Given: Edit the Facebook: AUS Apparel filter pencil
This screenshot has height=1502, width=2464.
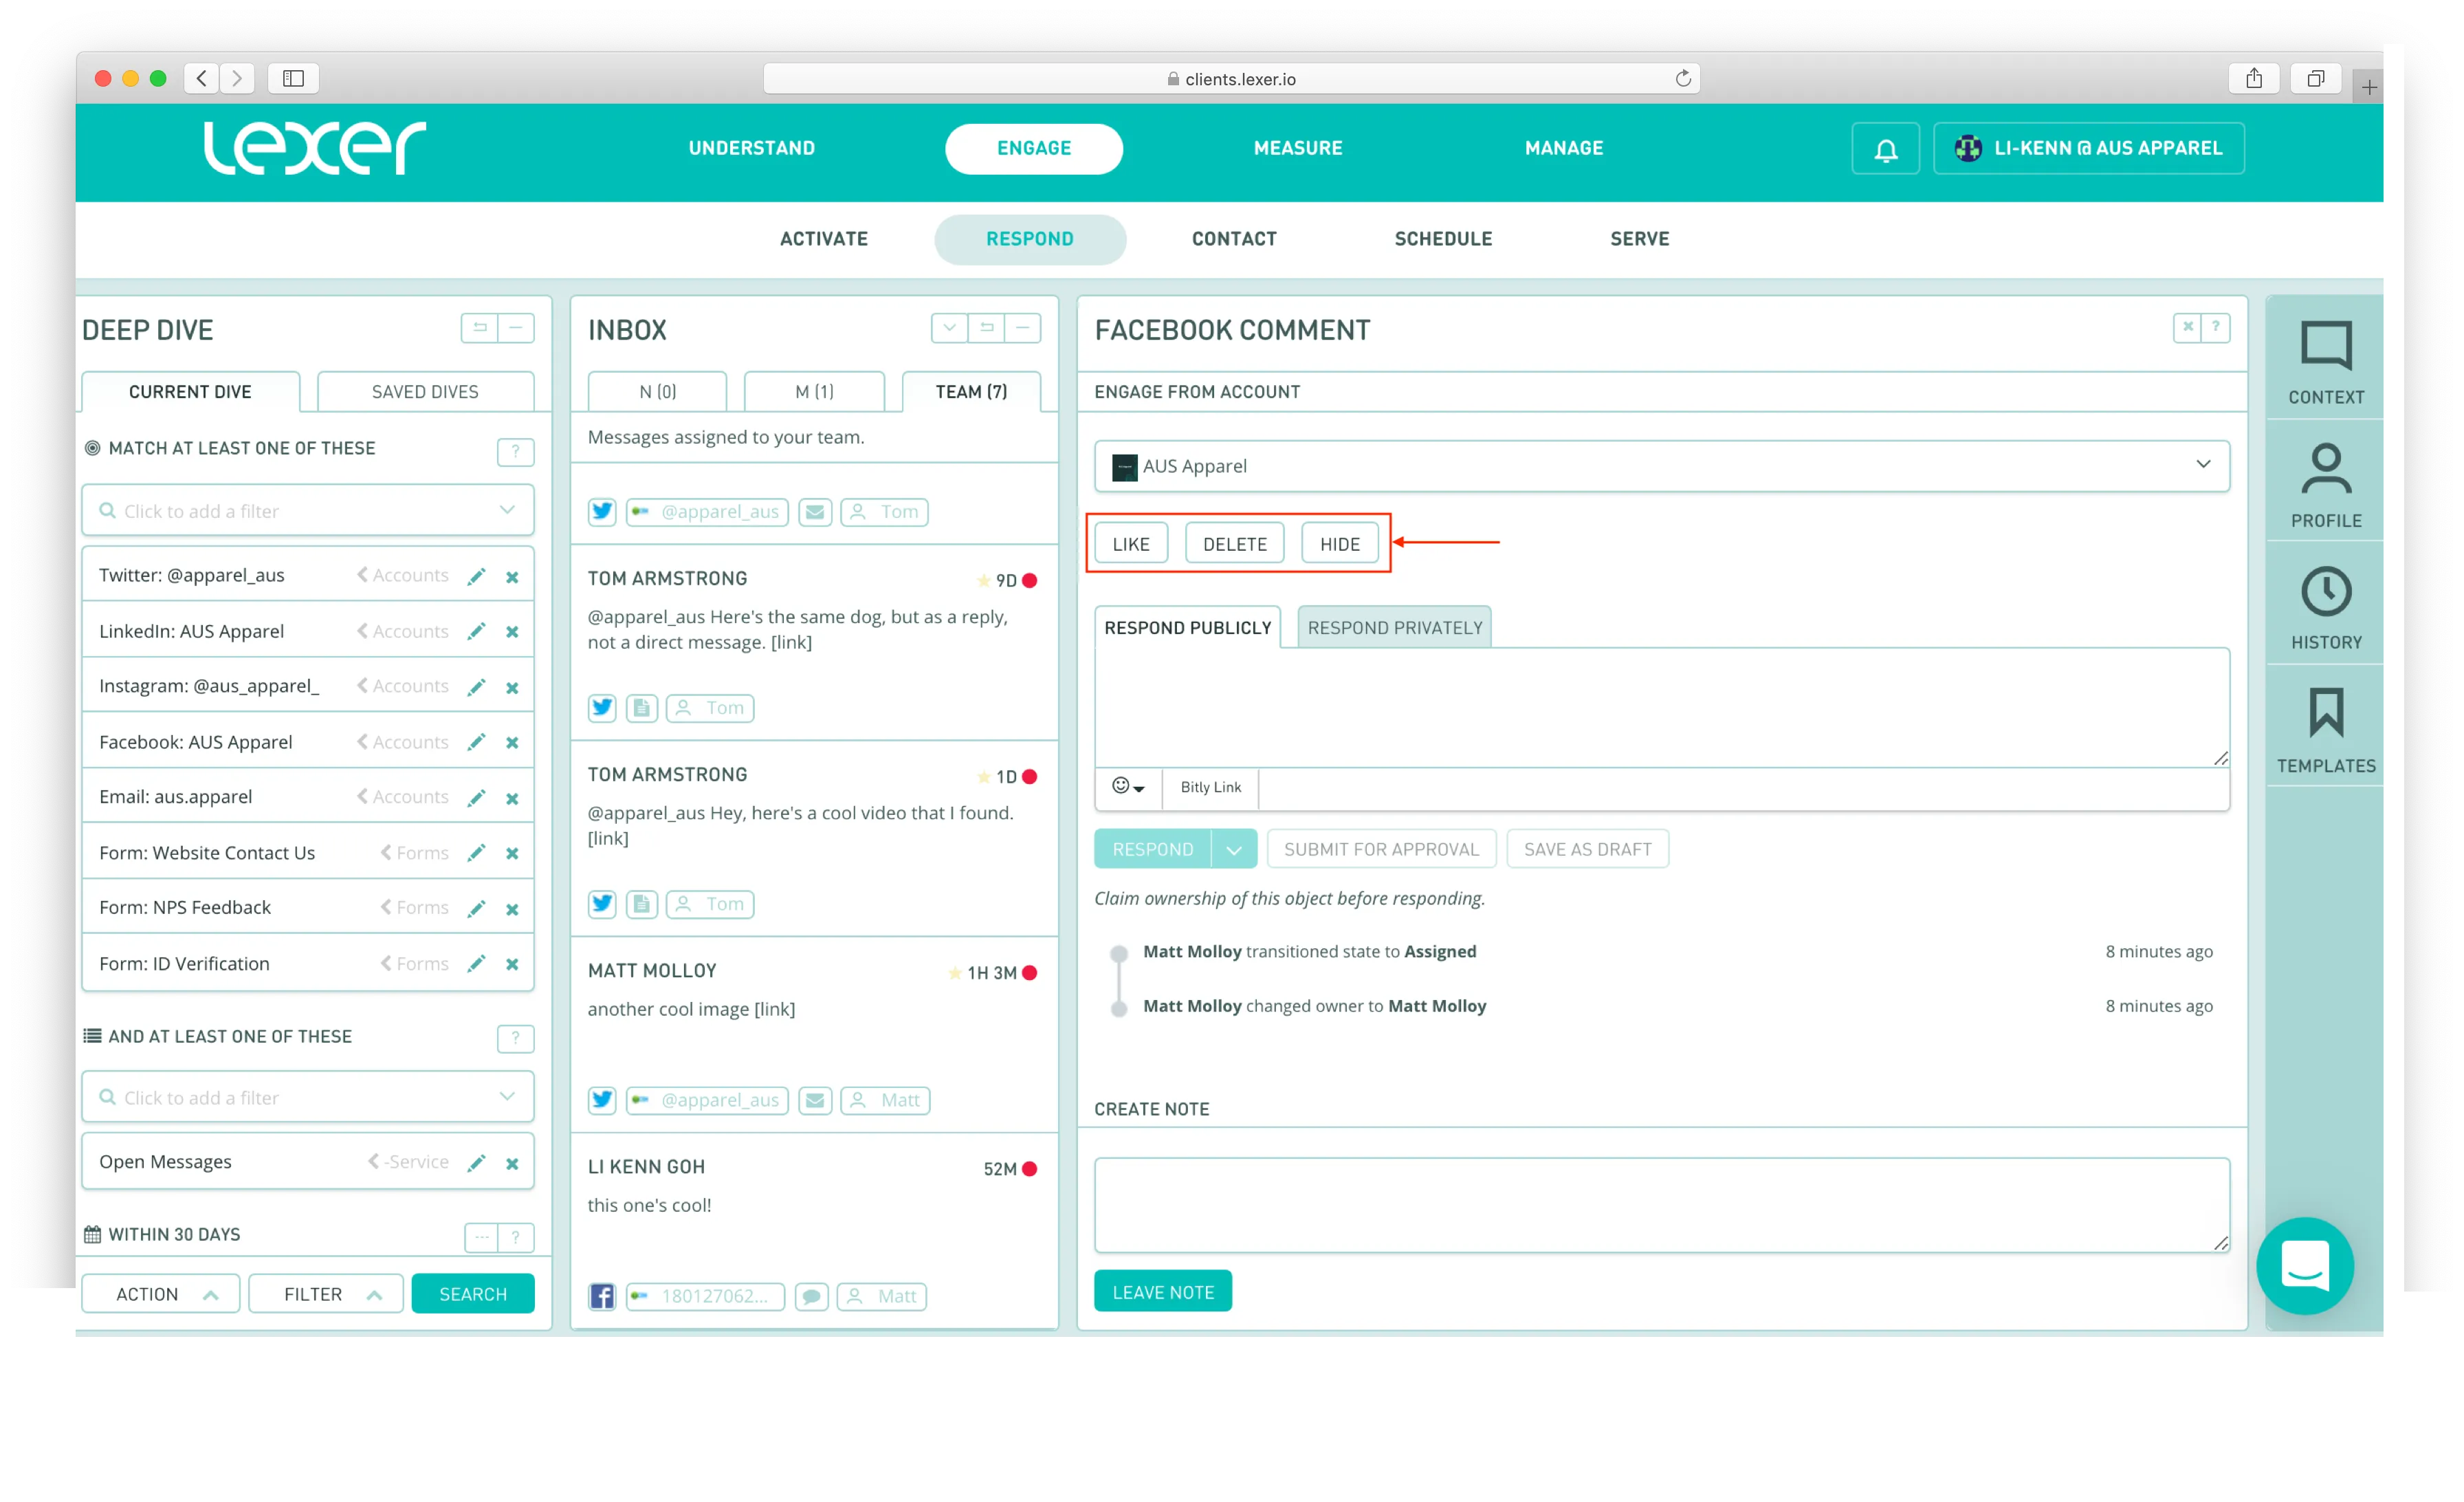Looking at the screenshot, I should click(476, 742).
